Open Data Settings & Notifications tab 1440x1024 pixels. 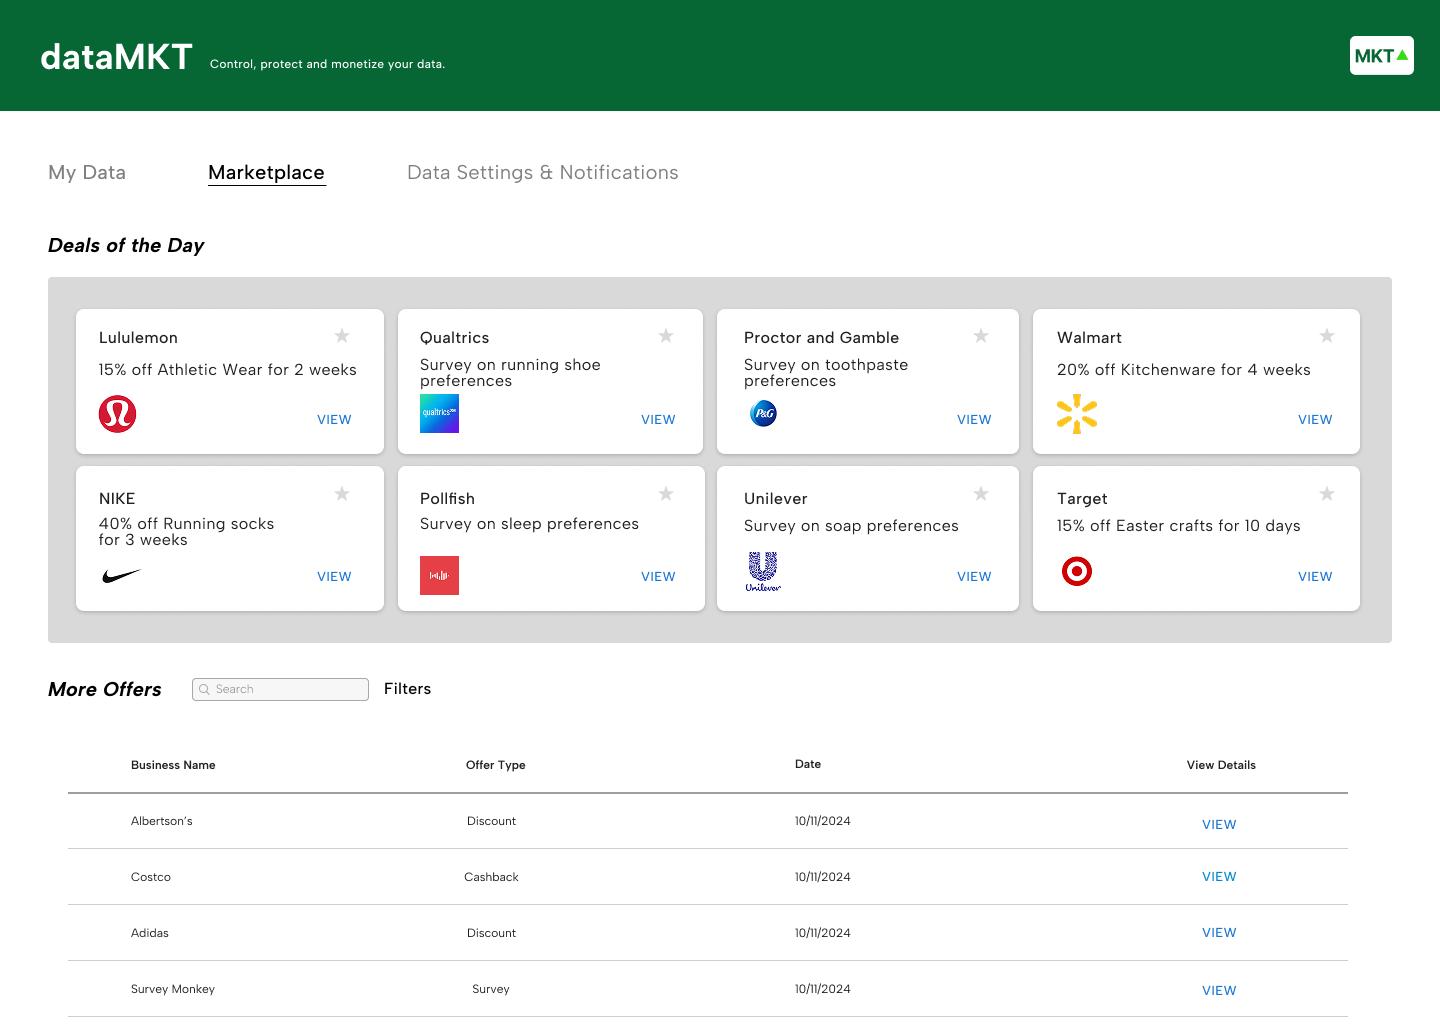coord(542,173)
